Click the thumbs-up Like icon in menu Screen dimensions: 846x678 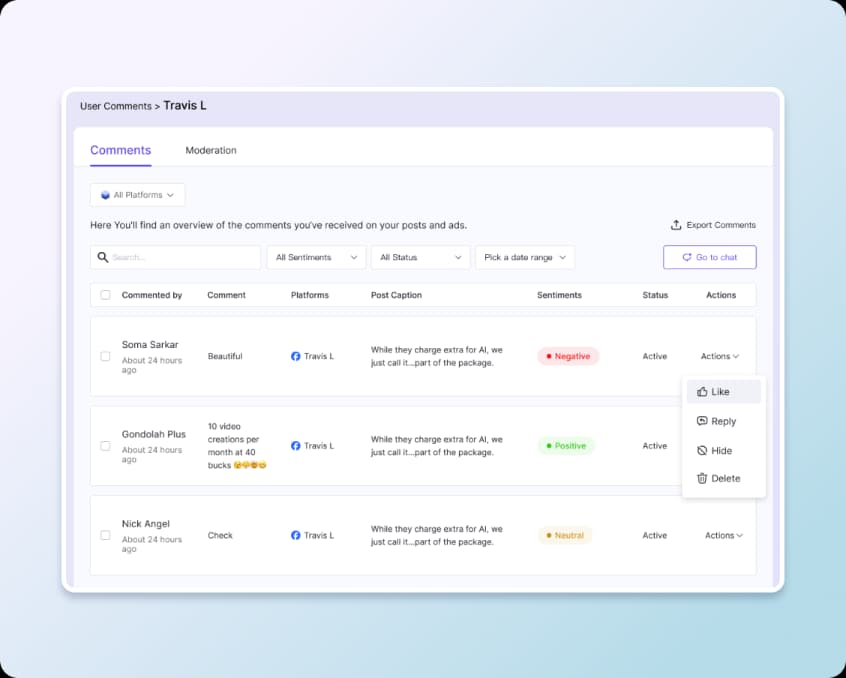[702, 392]
